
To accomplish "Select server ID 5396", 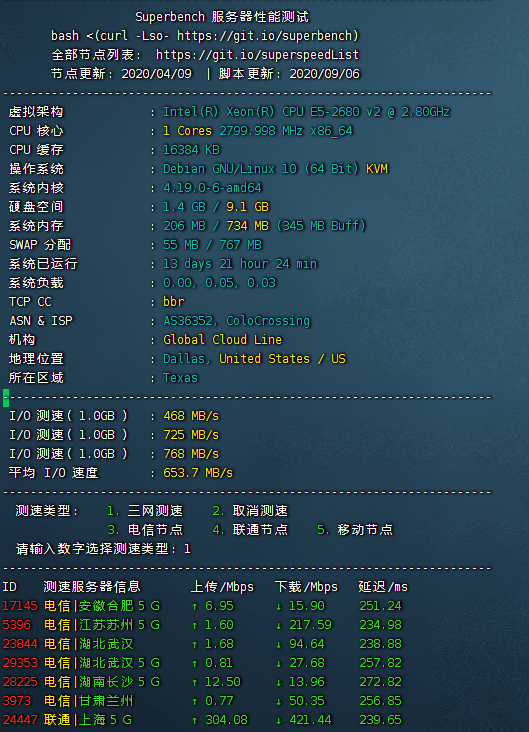I will [16, 625].
